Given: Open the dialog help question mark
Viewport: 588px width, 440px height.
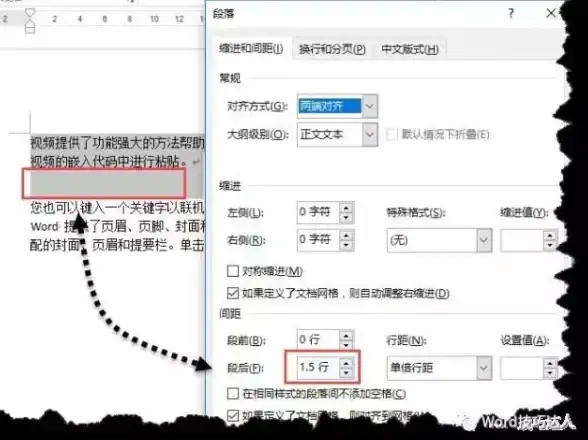Looking at the screenshot, I should tap(511, 14).
